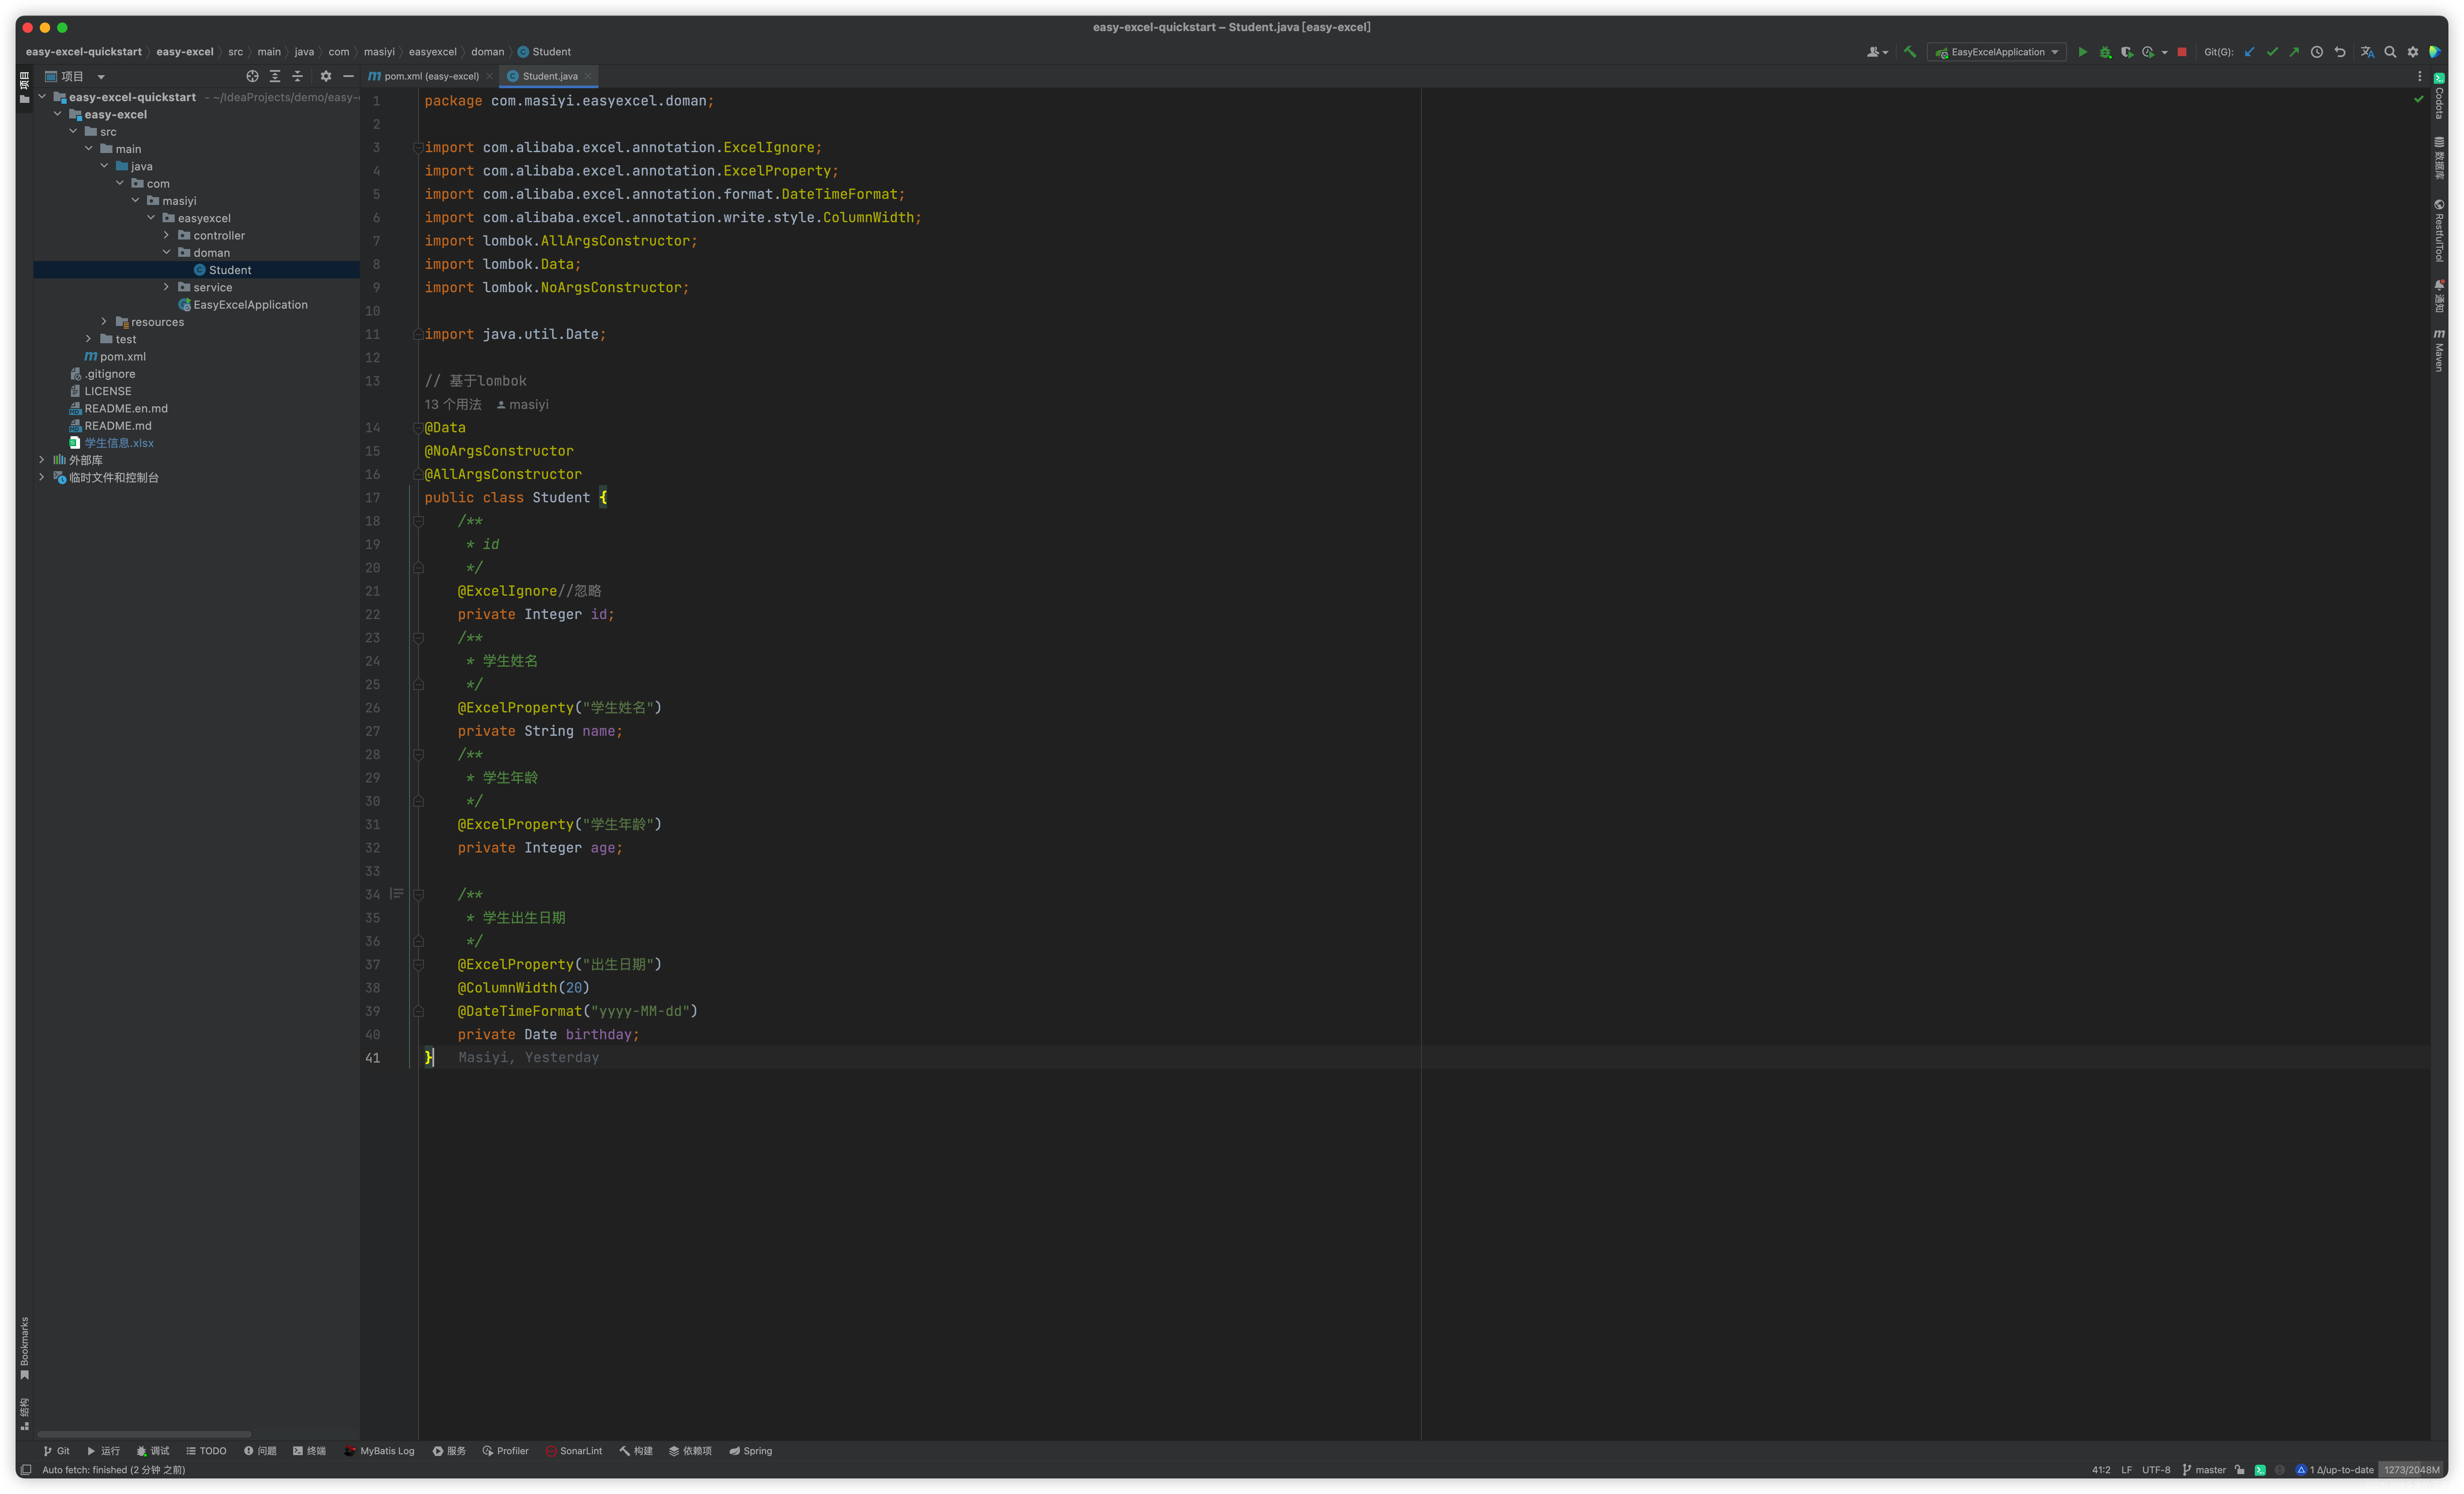Click the green Run application button
The height and width of the screenshot is (1494, 2464).
point(2083,52)
